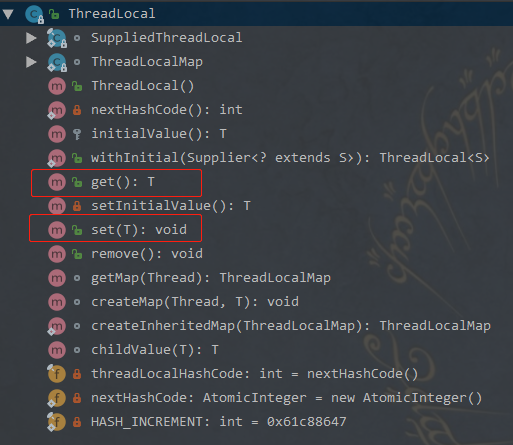Select the ThreadLocal root class name
This screenshot has width=513, height=445.
[112, 14]
